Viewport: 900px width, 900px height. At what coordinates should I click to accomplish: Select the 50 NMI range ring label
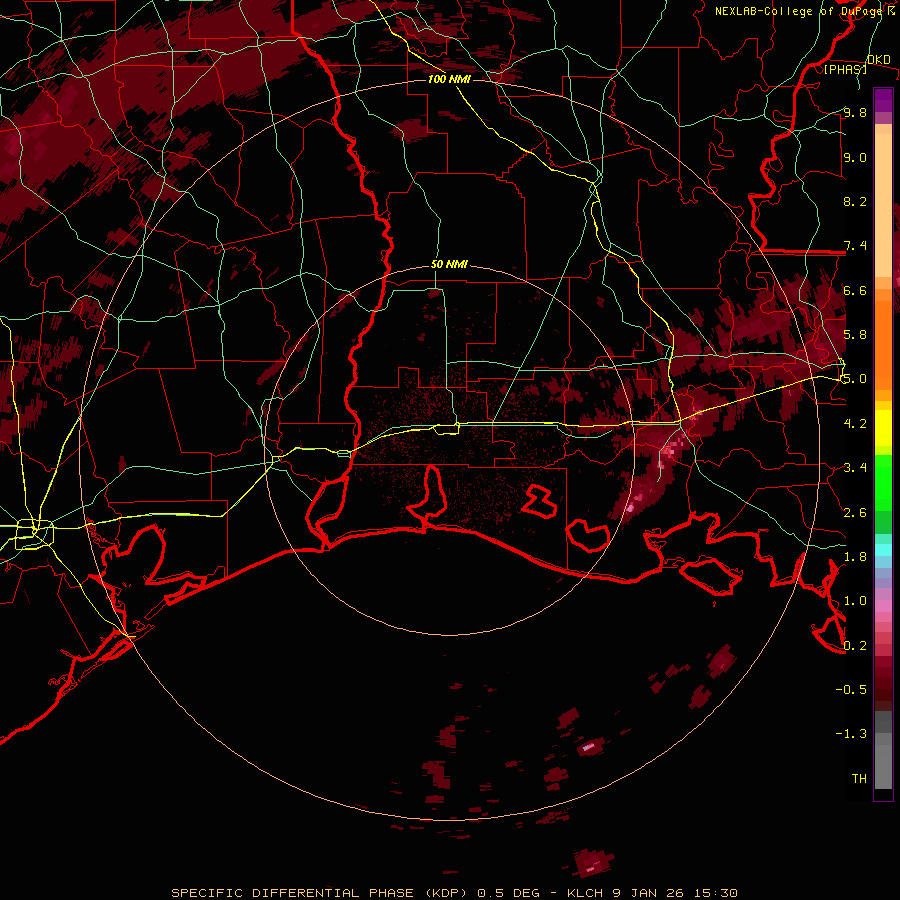pos(449,265)
